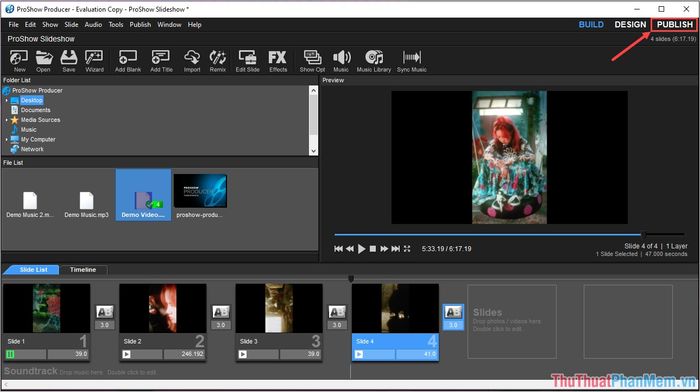Switch to the Timeline tab
Viewport: 700px width, 392px height.
[83, 270]
